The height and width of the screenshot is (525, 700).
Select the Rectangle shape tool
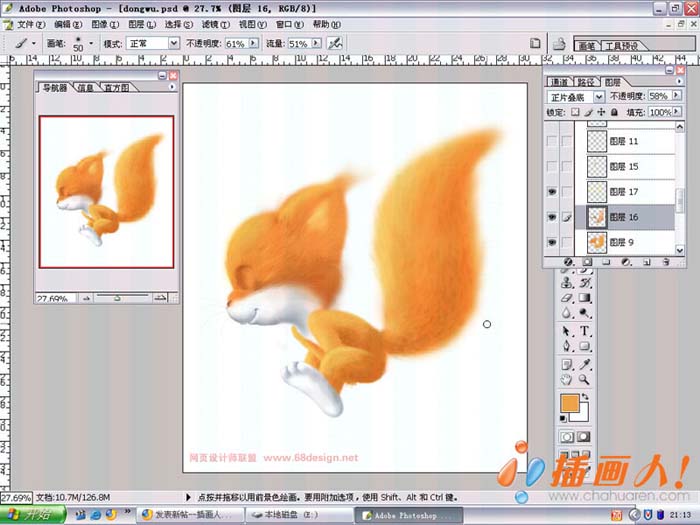(584, 346)
